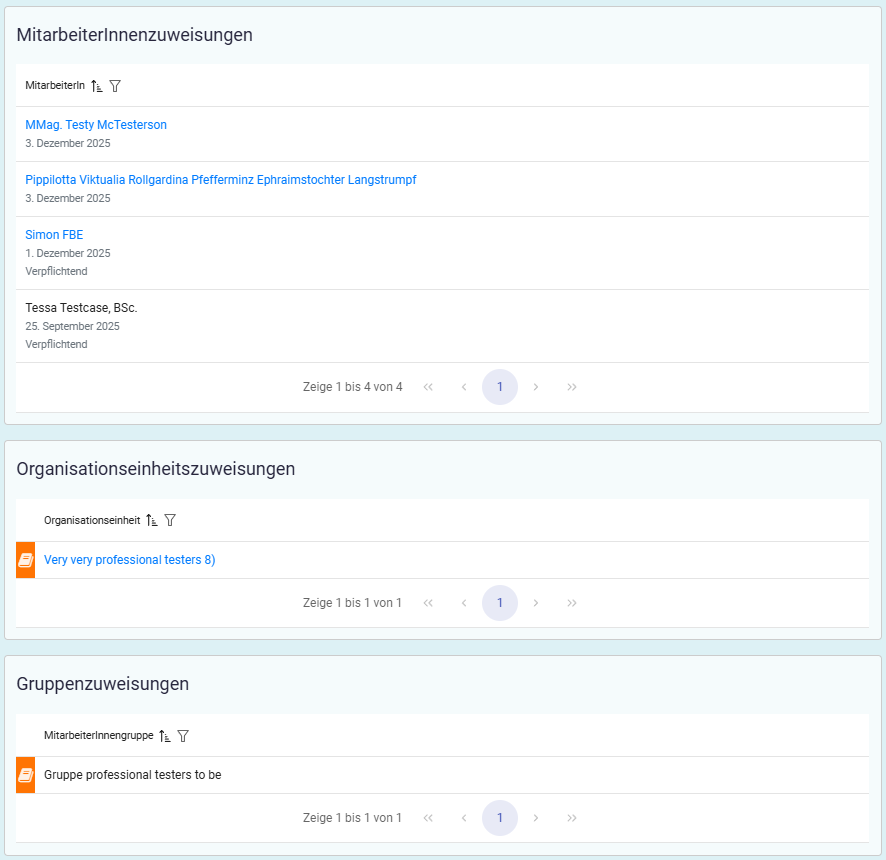The width and height of the screenshot is (886, 860).
Task: Go to next page in MitarbeiterInnenzuweisungen table
Action: [536, 387]
